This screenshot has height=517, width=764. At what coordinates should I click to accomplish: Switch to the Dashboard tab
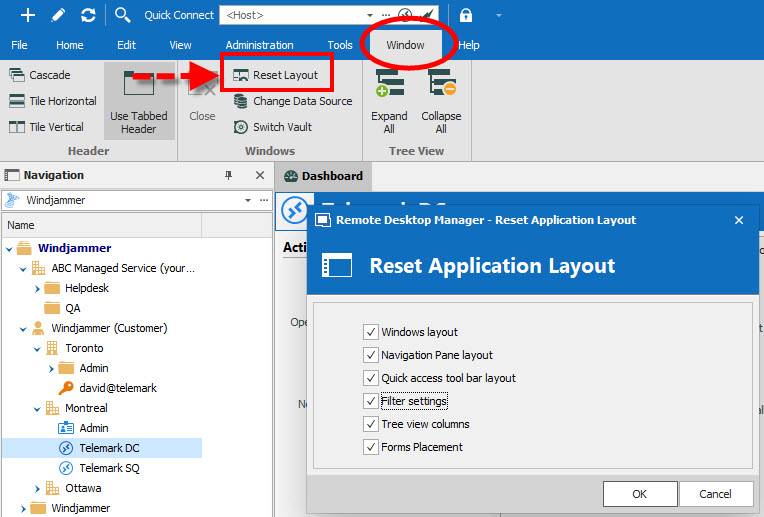[x=323, y=176]
